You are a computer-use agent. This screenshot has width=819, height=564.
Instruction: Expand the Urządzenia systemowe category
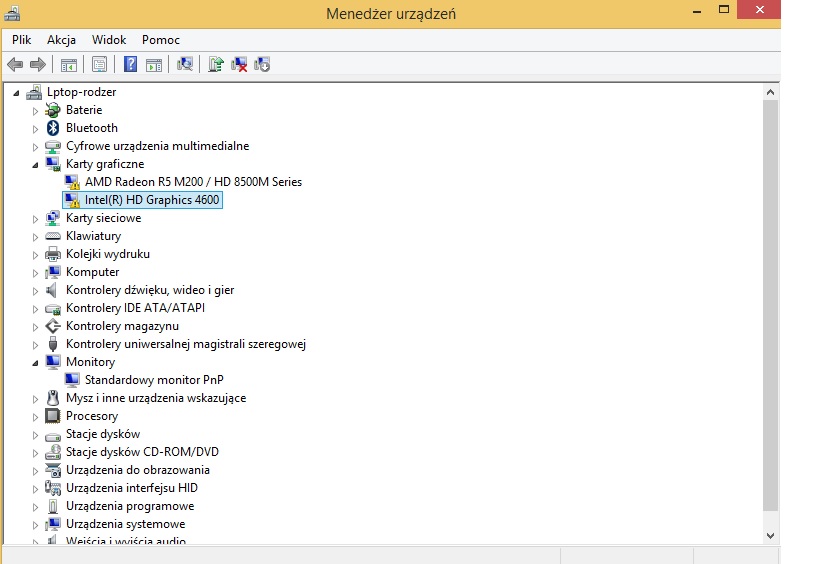coord(35,525)
